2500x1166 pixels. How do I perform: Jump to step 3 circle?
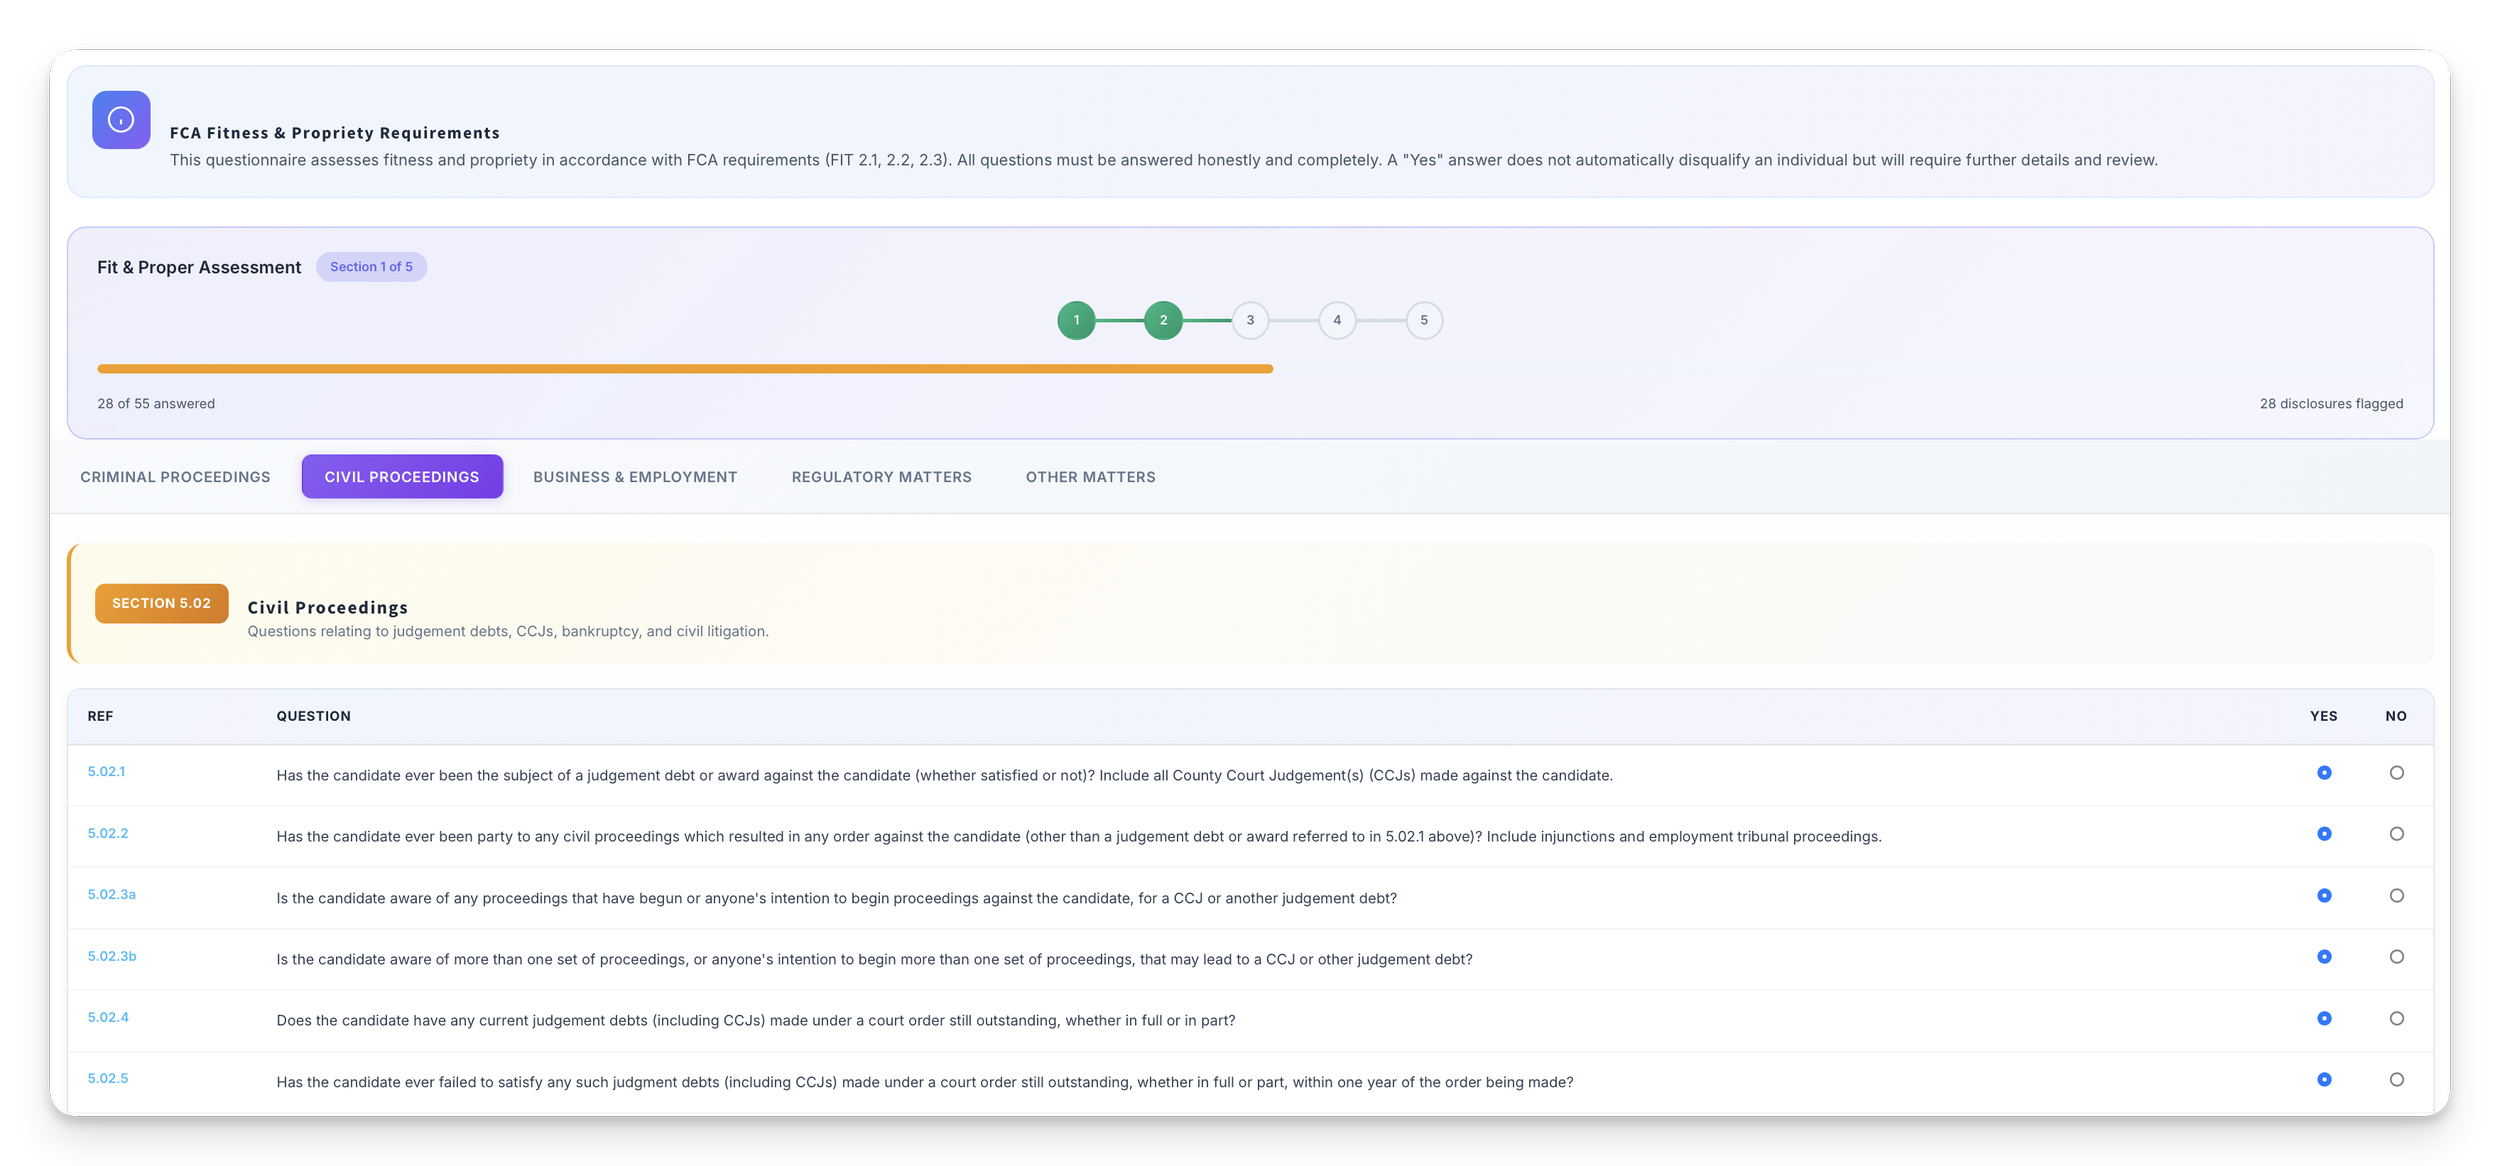(x=1250, y=320)
